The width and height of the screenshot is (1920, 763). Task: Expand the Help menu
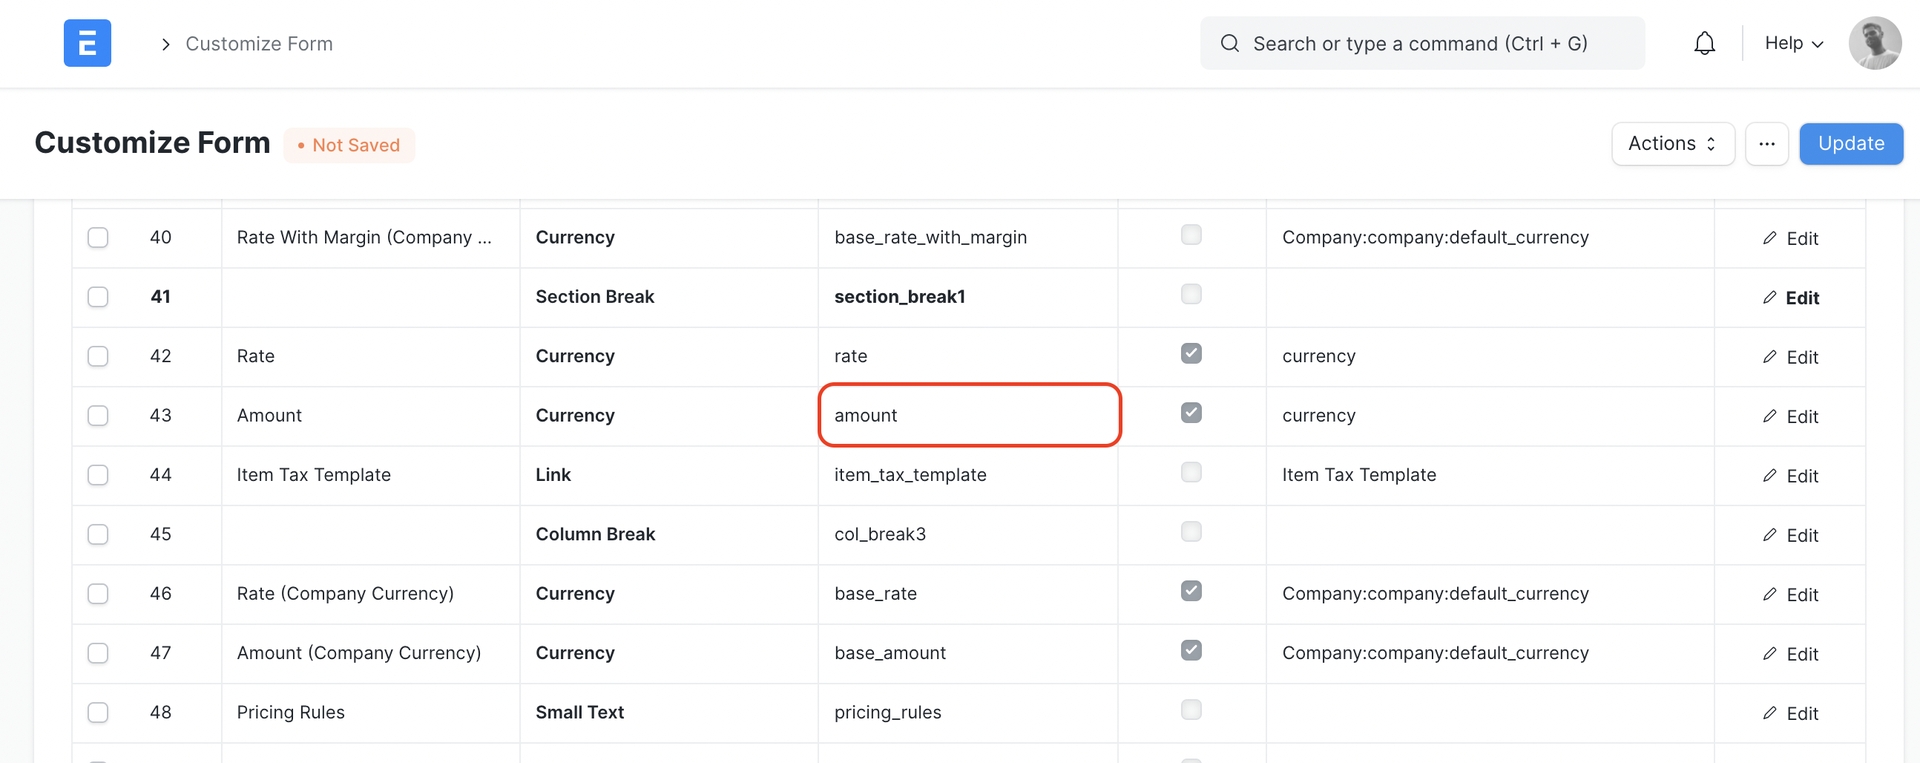point(1793,43)
